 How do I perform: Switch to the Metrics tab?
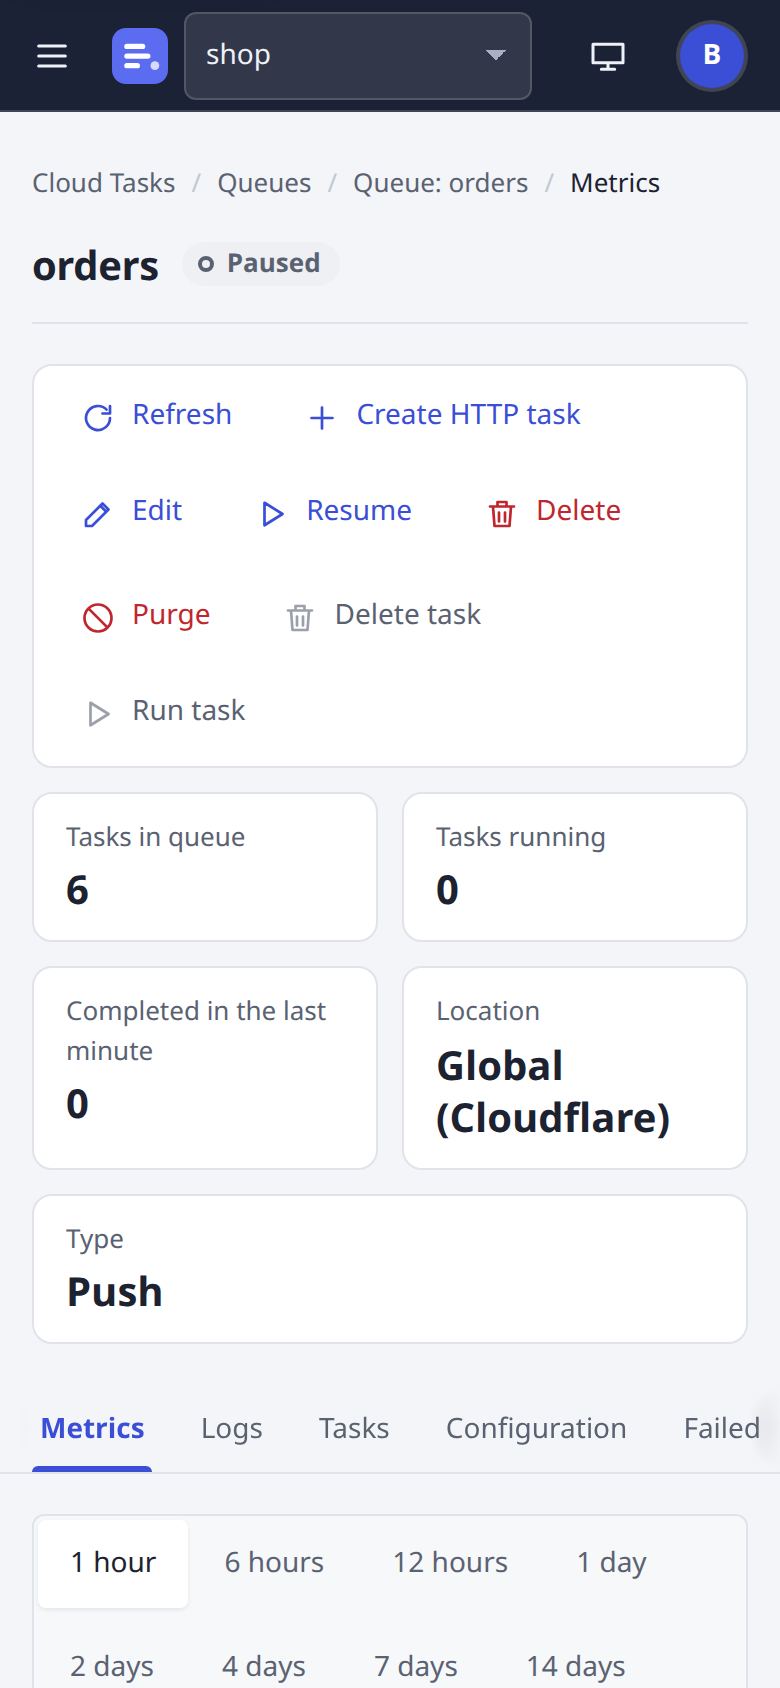point(92,1428)
